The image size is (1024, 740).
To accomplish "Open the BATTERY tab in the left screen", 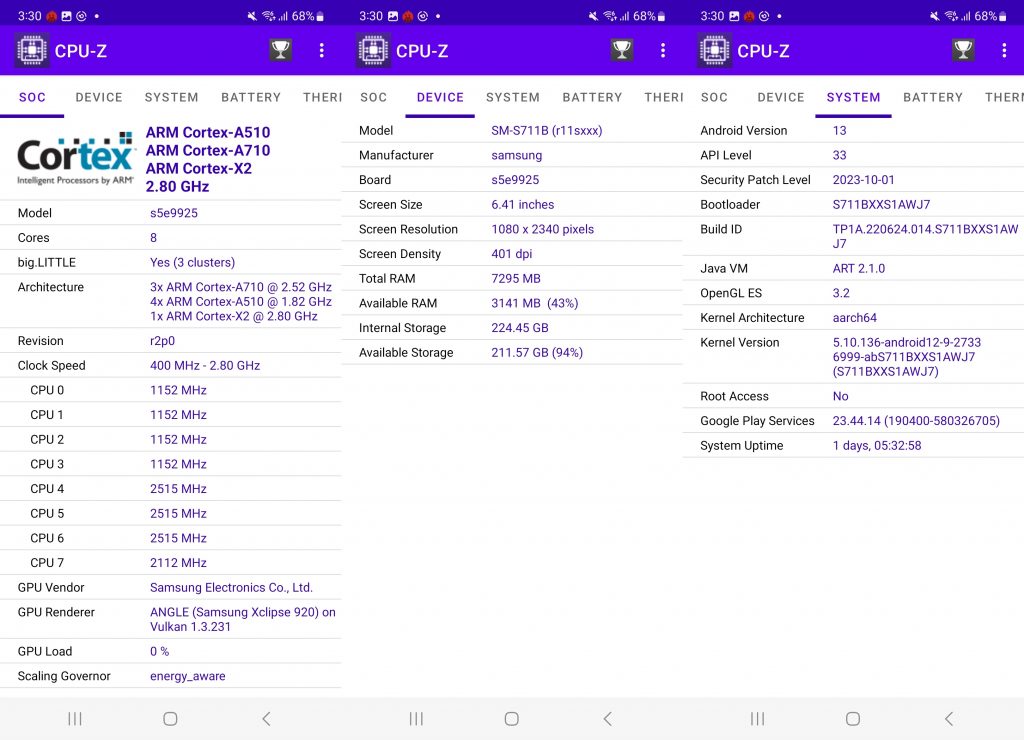I will (x=251, y=97).
